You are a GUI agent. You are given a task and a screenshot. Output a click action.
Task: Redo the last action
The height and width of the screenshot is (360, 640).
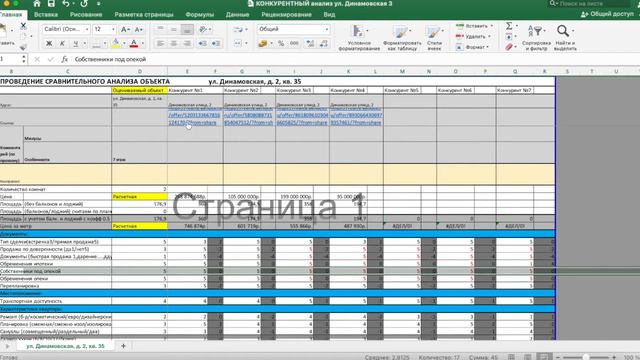point(84,4)
